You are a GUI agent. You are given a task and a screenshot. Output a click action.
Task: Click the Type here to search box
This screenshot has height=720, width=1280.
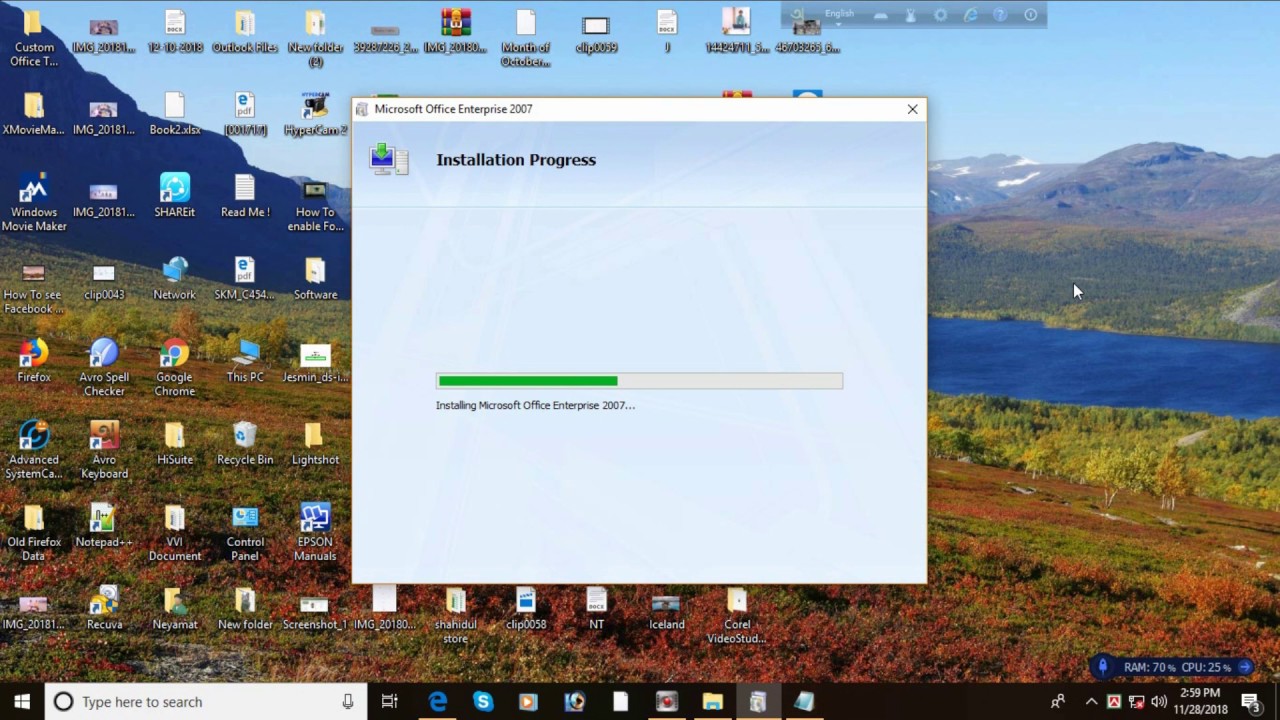click(x=206, y=702)
